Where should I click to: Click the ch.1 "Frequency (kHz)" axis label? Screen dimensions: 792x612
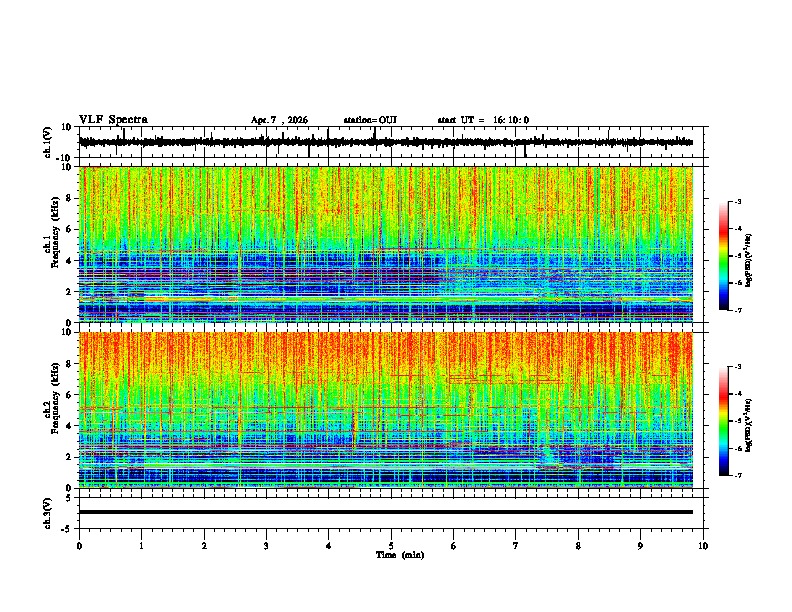point(55,232)
